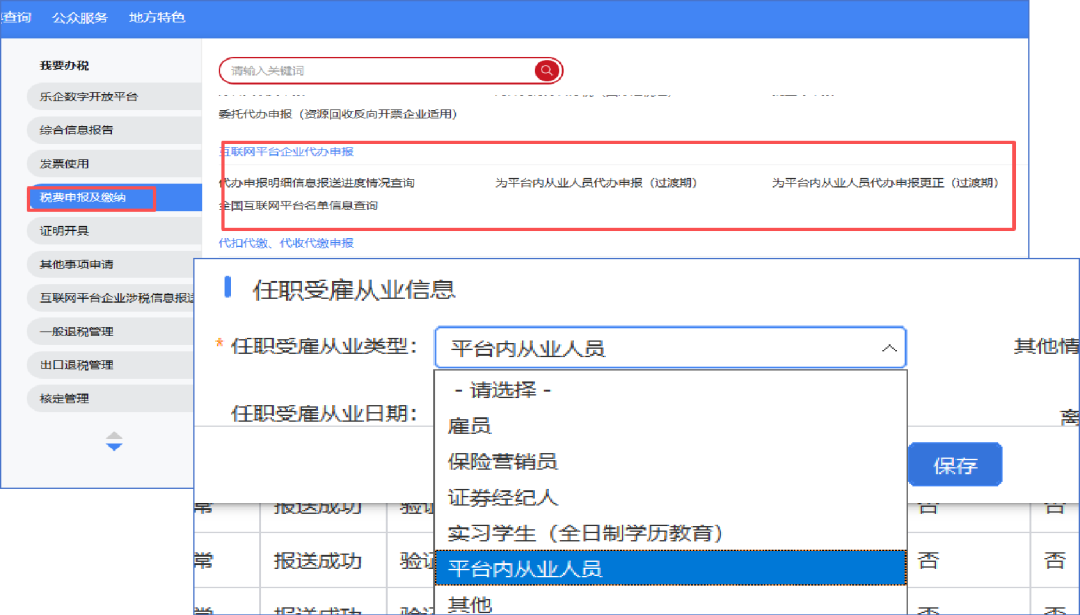Switch to the 地方特色 tab
The height and width of the screenshot is (615, 1080).
[x=157, y=18]
